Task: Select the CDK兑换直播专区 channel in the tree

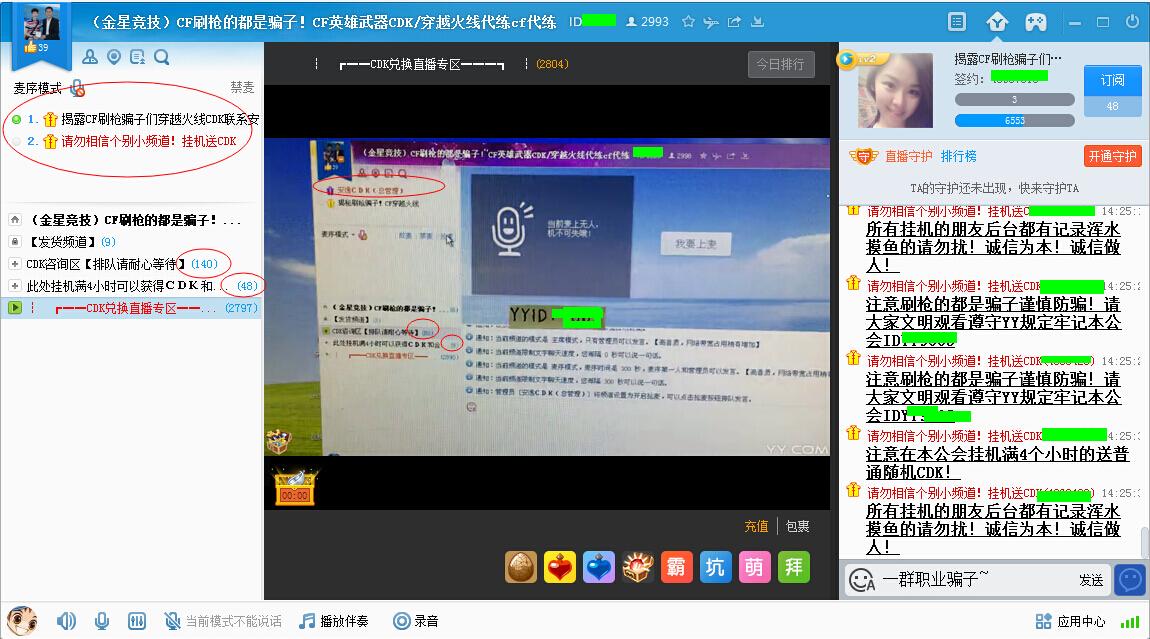Action: point(132,307)
